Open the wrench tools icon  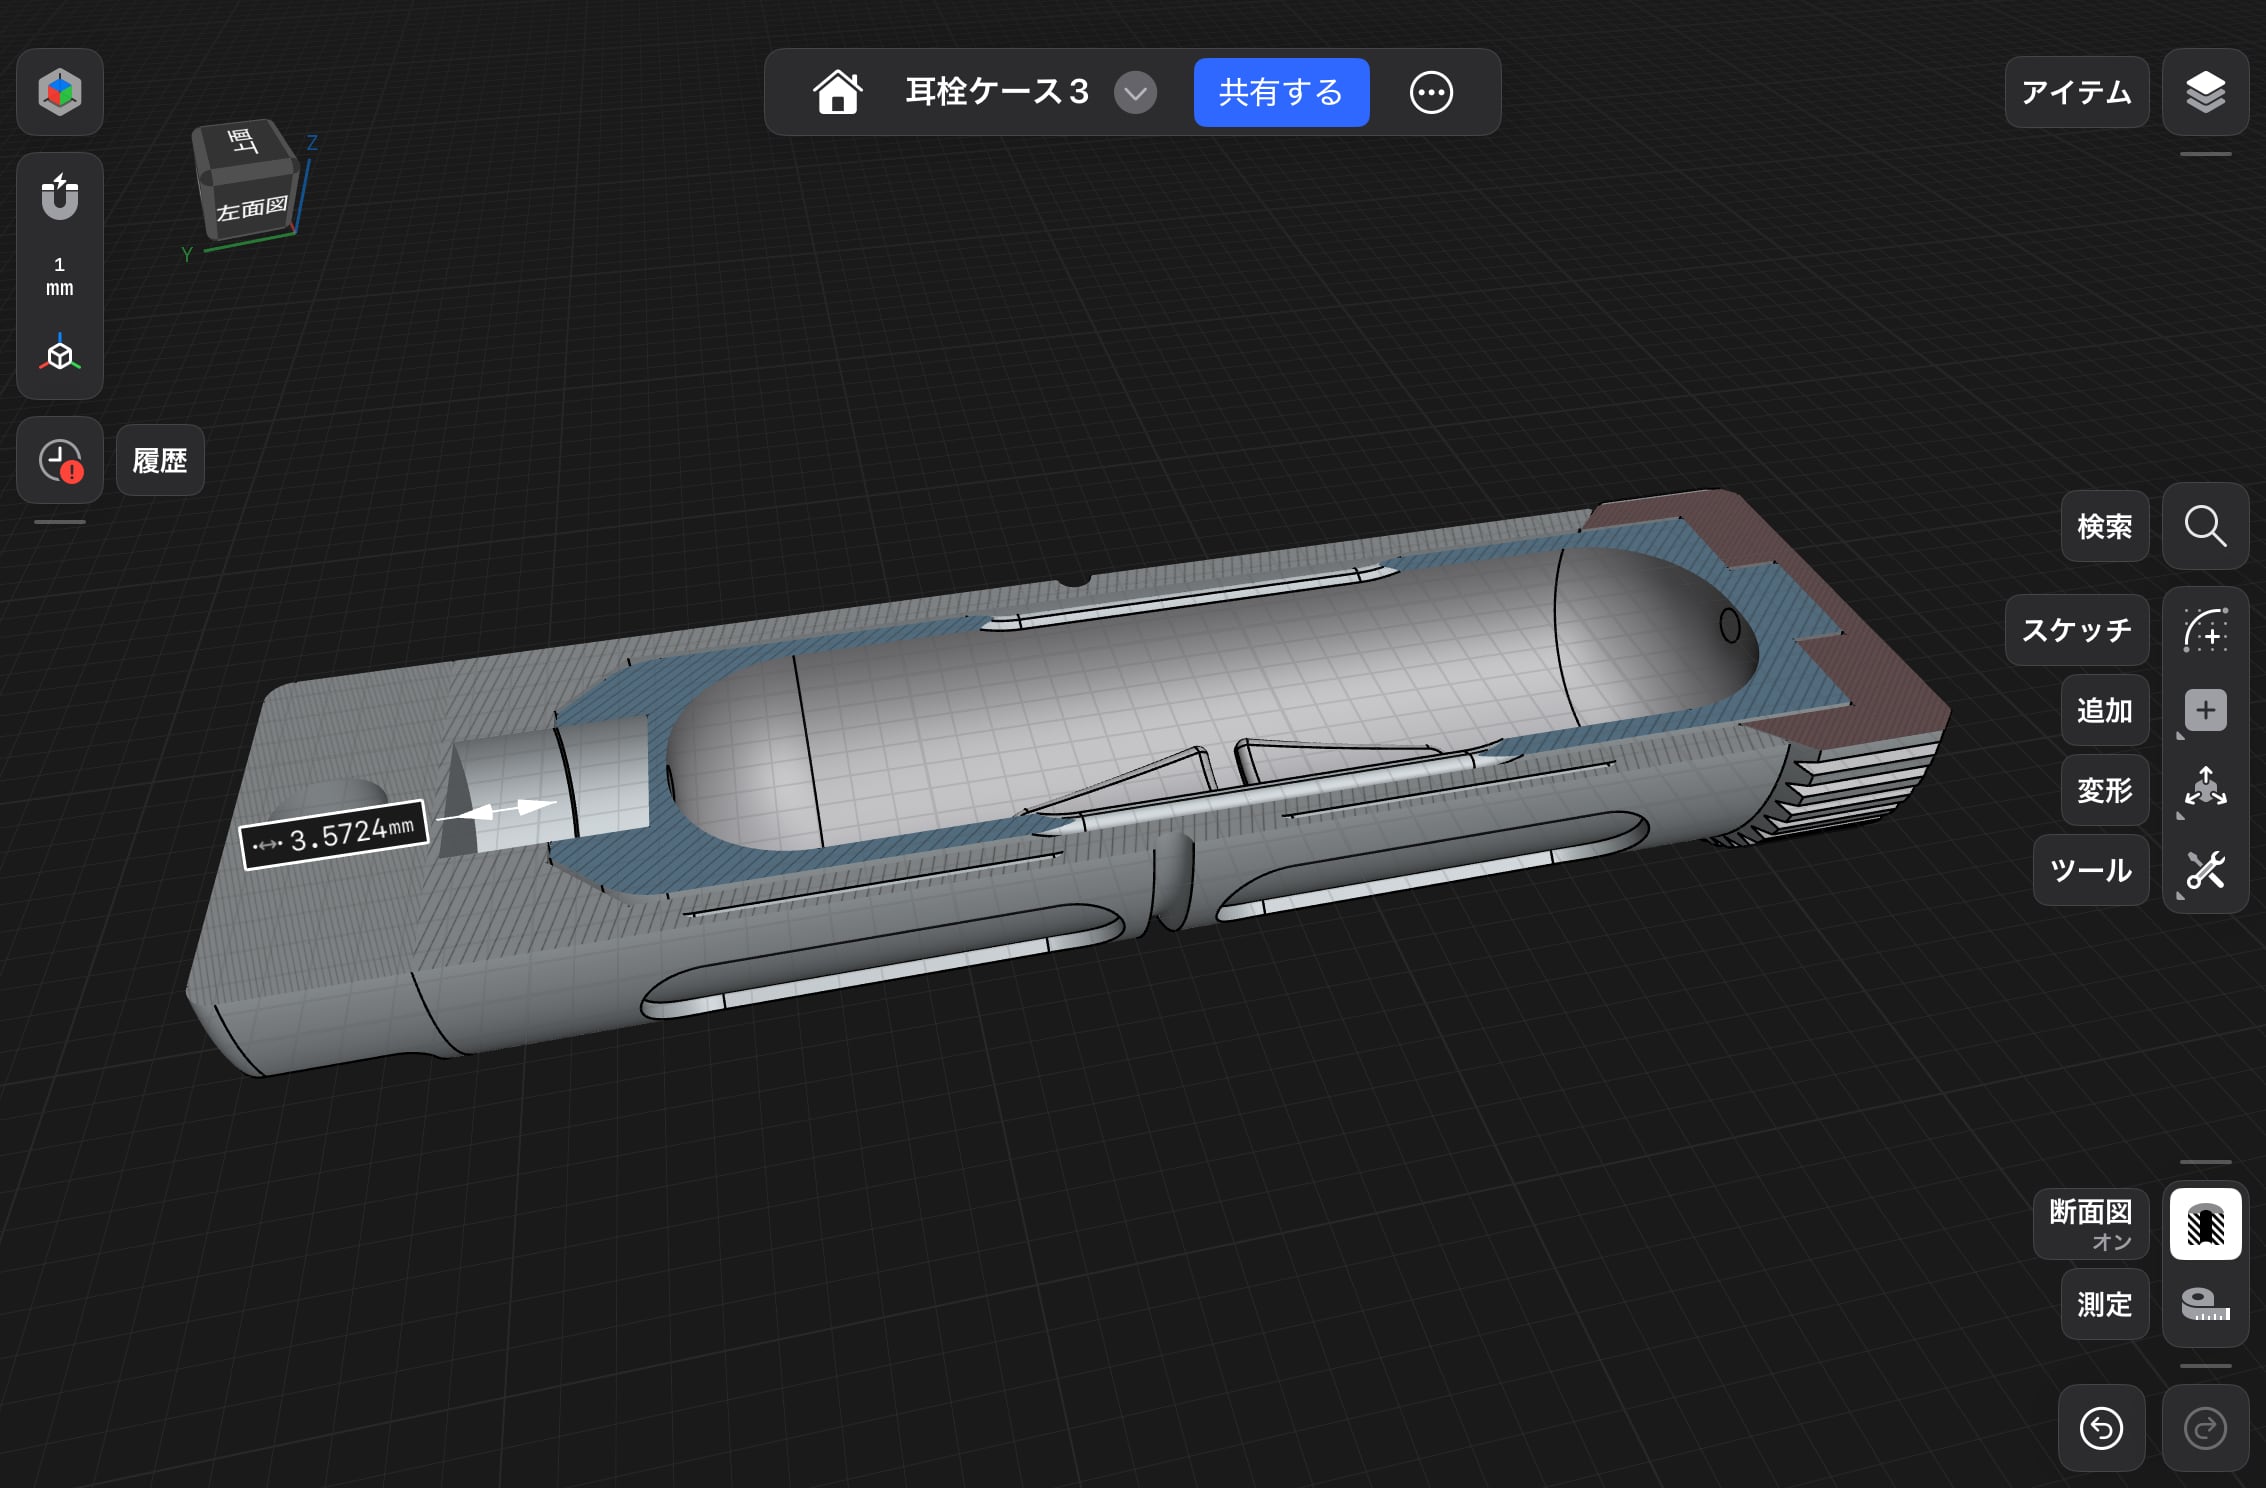[2205, 870]
